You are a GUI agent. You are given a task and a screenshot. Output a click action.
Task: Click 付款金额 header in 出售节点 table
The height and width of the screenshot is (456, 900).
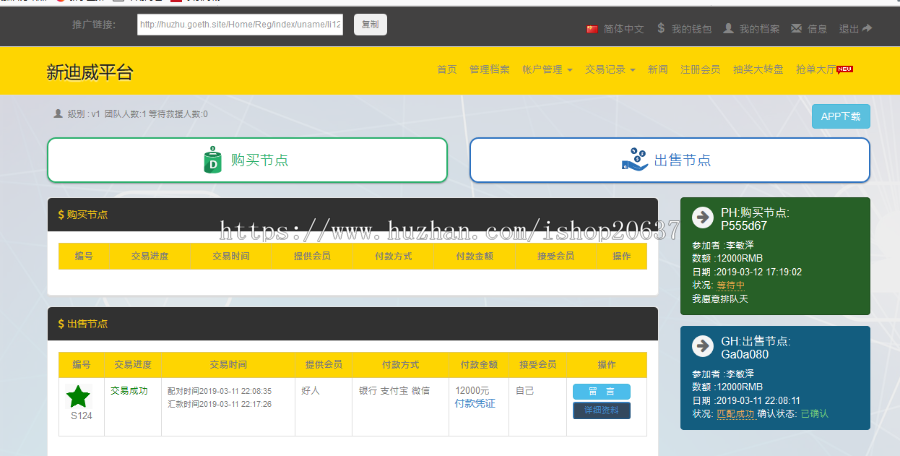point(479,365)
